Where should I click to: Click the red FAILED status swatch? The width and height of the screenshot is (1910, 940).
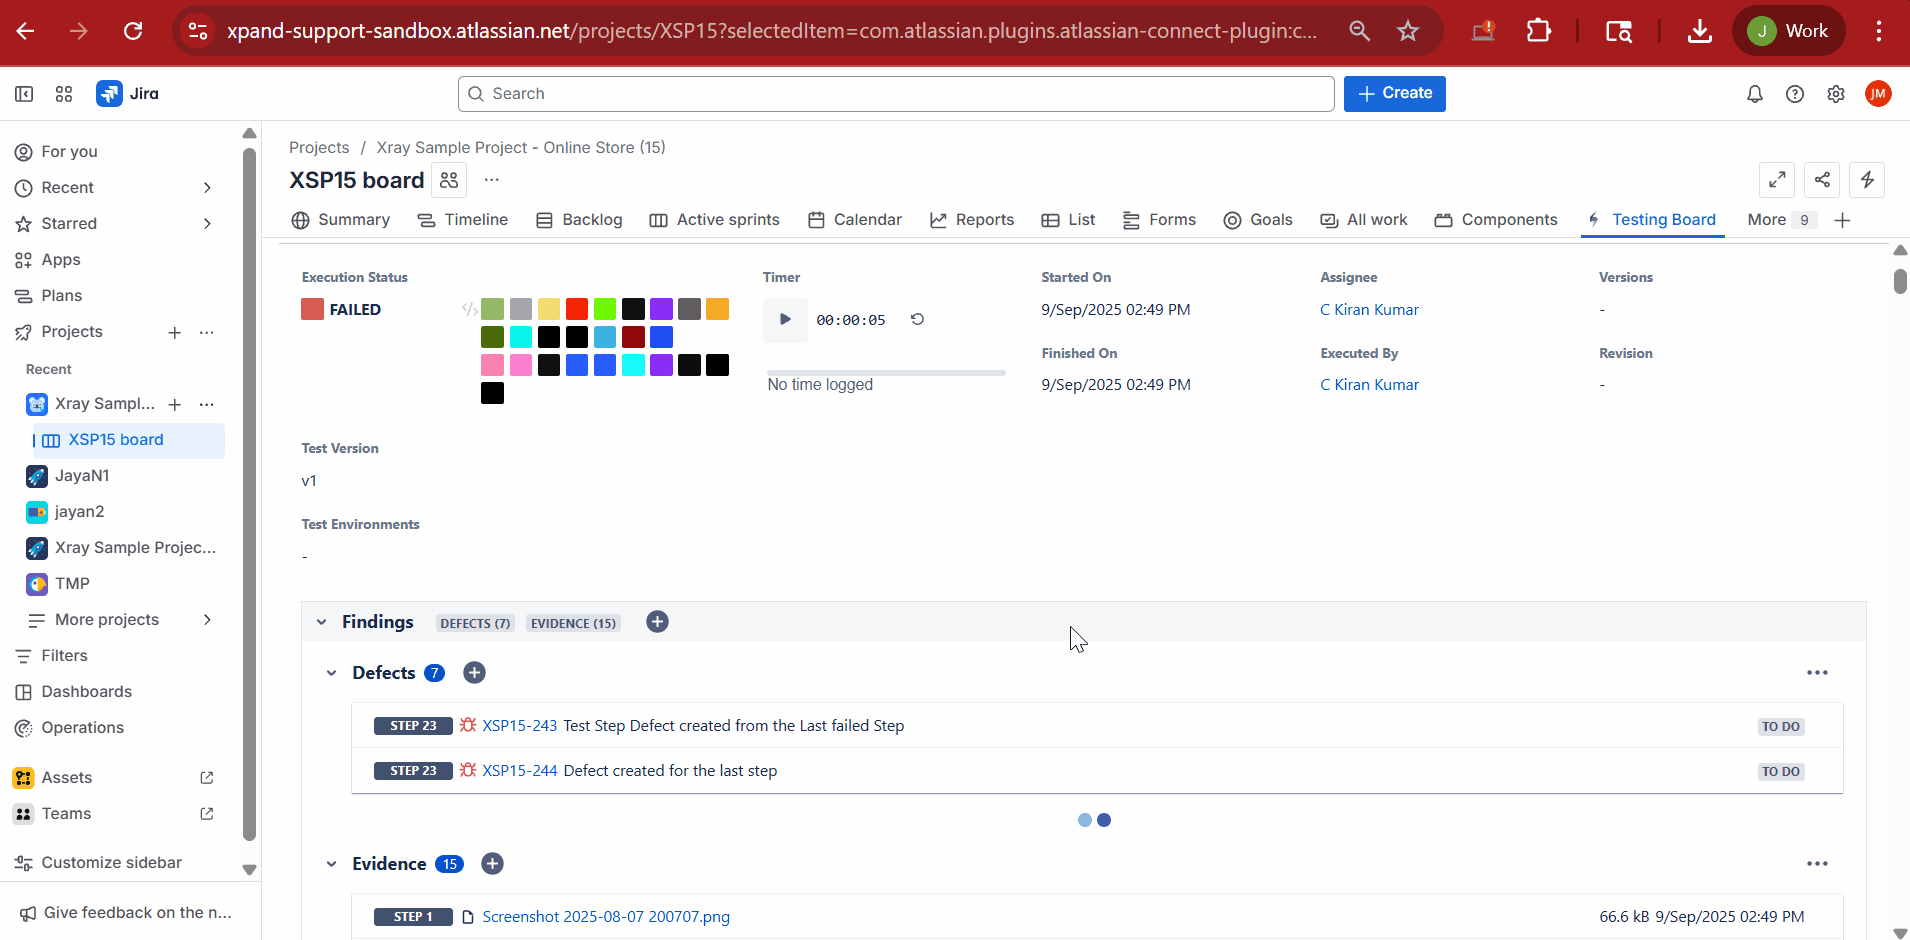(x=313, y=310)
